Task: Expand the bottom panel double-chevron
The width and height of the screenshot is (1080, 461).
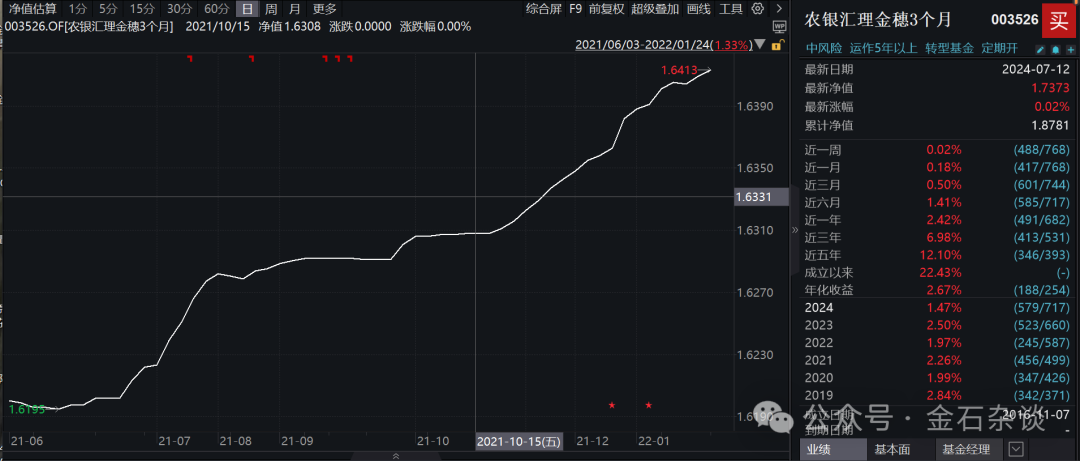Action: pos(395,456)
